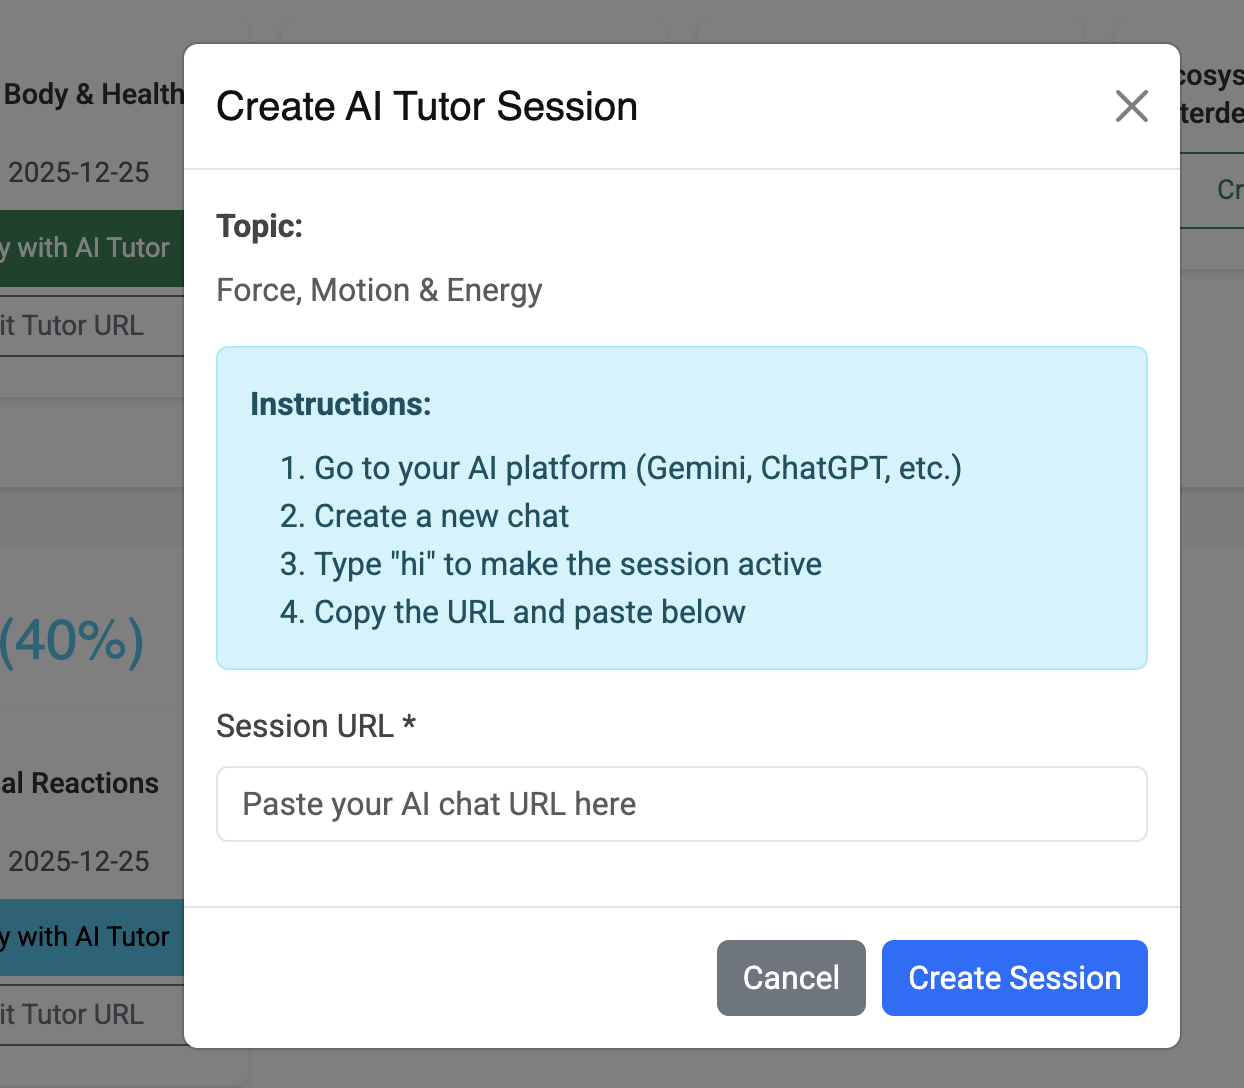Click the 40% progress text
The image size is (1244, 1088).
coord(72,641)
